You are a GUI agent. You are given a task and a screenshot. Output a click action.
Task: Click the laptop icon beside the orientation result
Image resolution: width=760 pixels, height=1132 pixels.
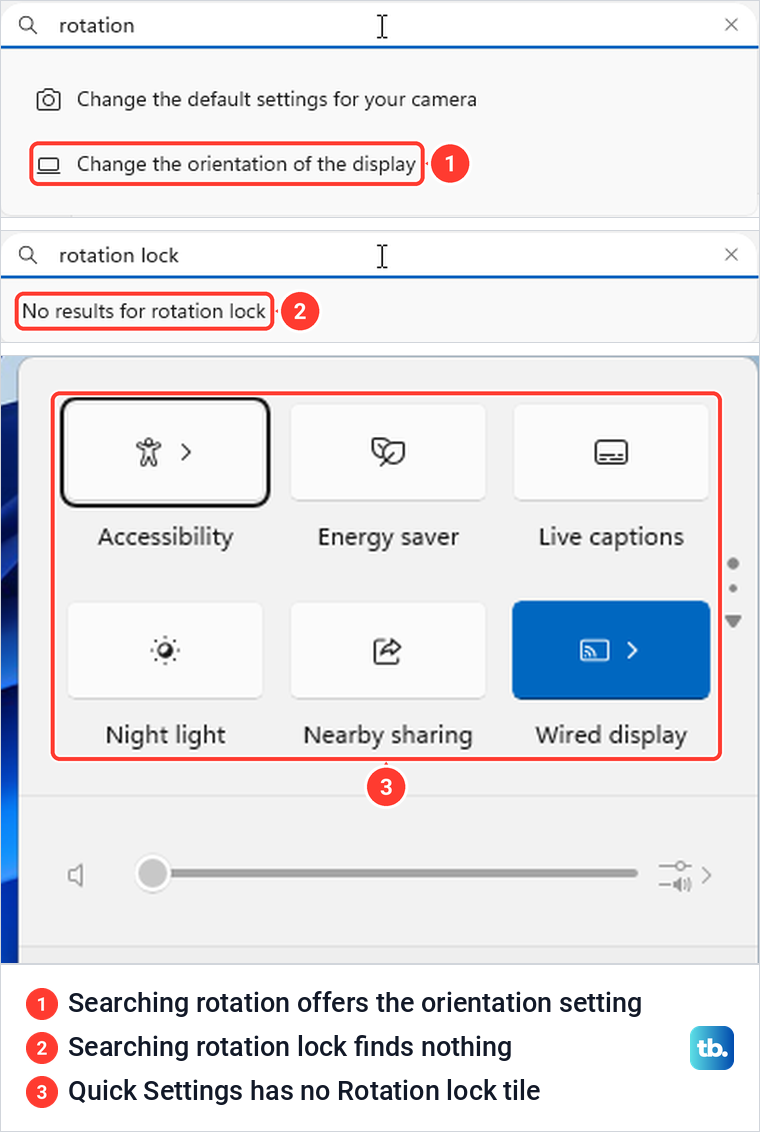48,165
